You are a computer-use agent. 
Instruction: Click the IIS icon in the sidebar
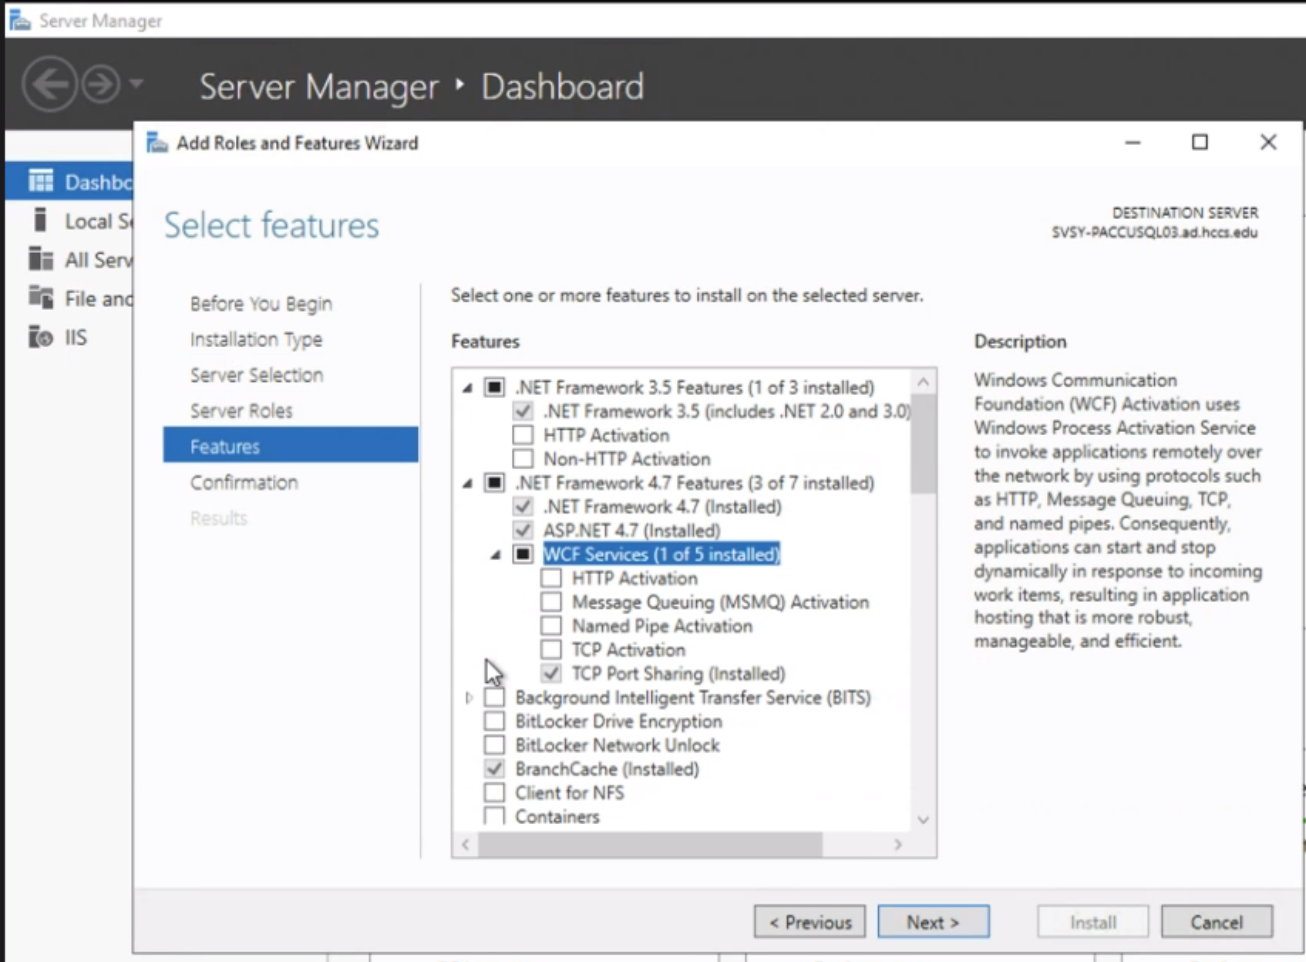(41, 337)
